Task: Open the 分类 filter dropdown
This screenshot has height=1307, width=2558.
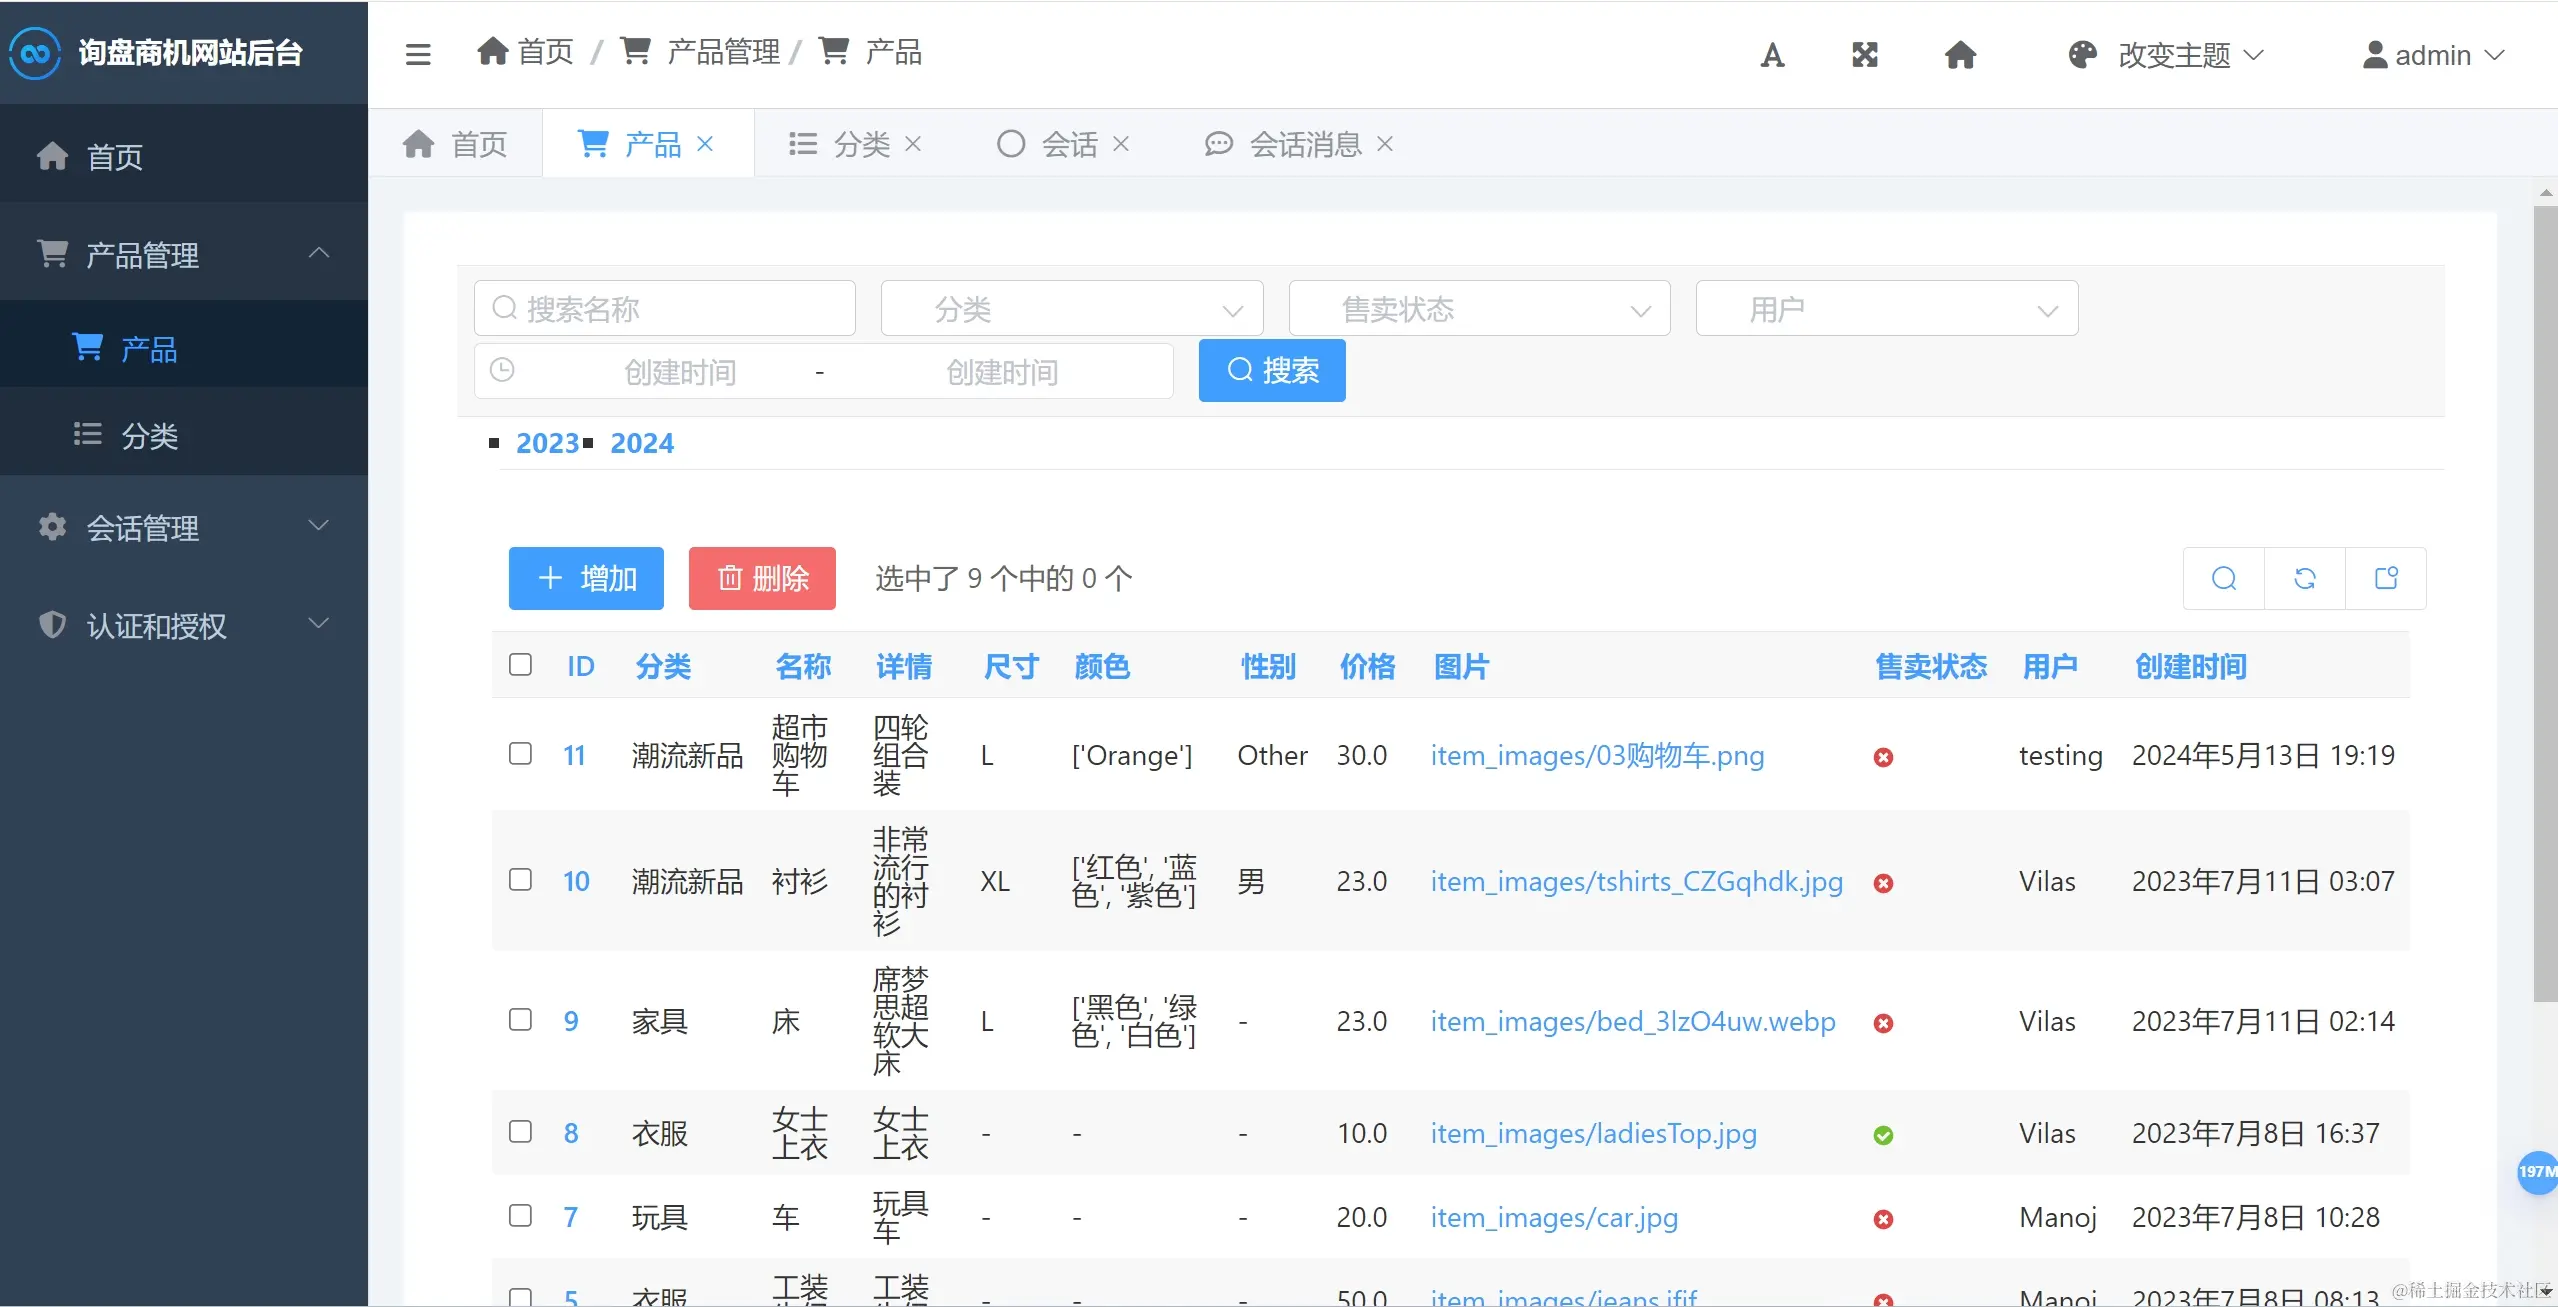Action: (1072, 309)
